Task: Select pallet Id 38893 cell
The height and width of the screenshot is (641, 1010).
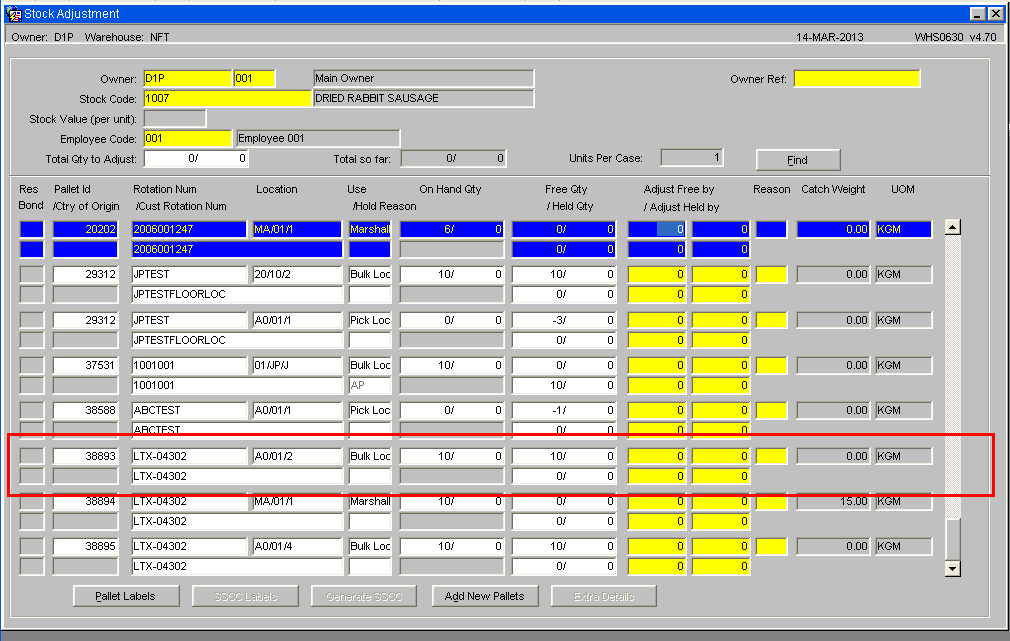Action: [85, 456]
